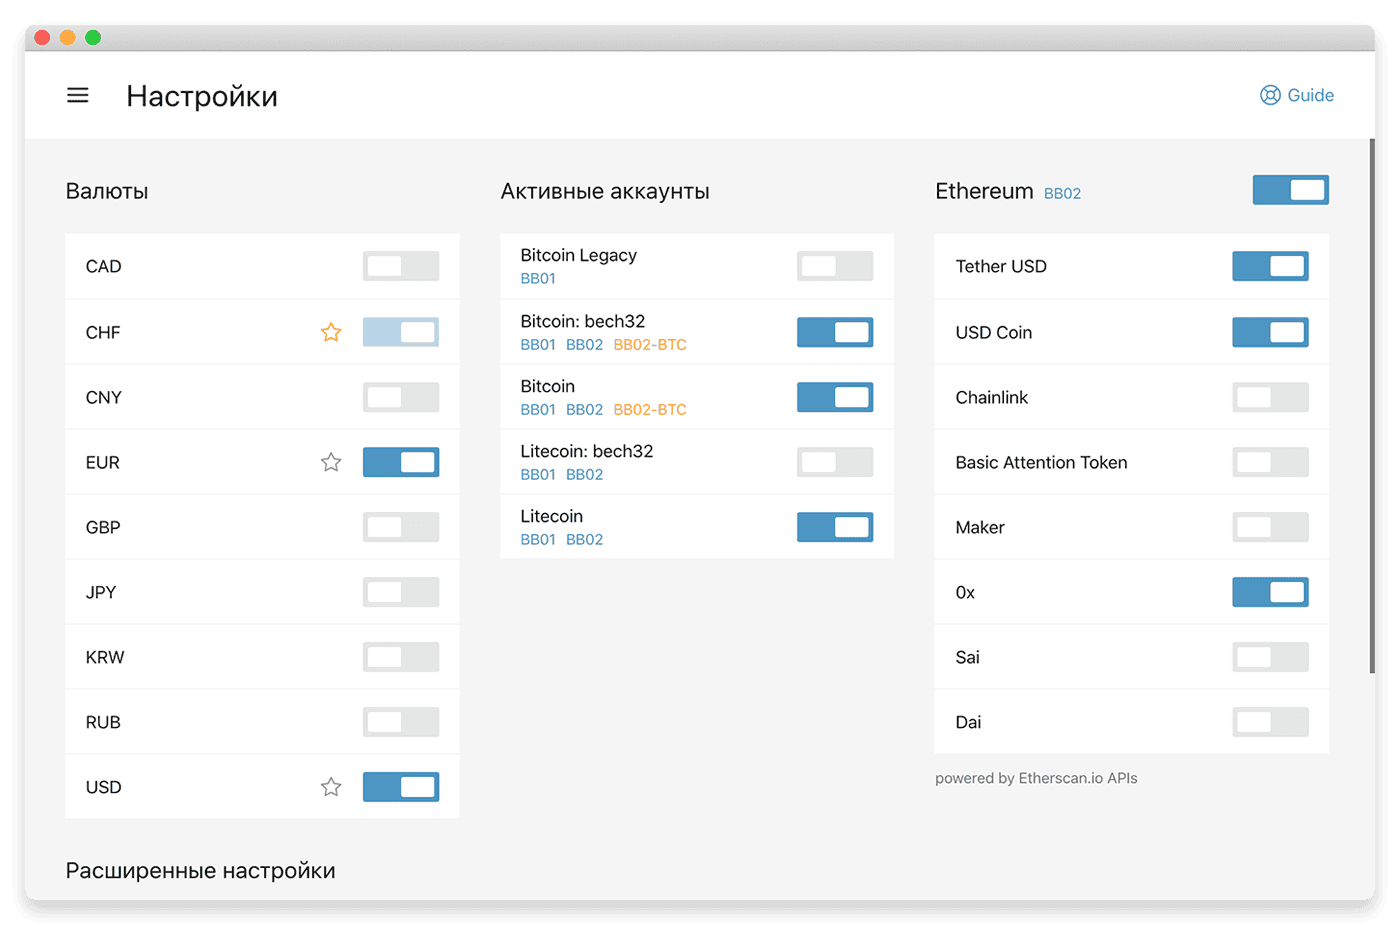
Task: Click BB02 label beside Ethereum heading
Action: pyautogui.click(x=1062, y=194)
